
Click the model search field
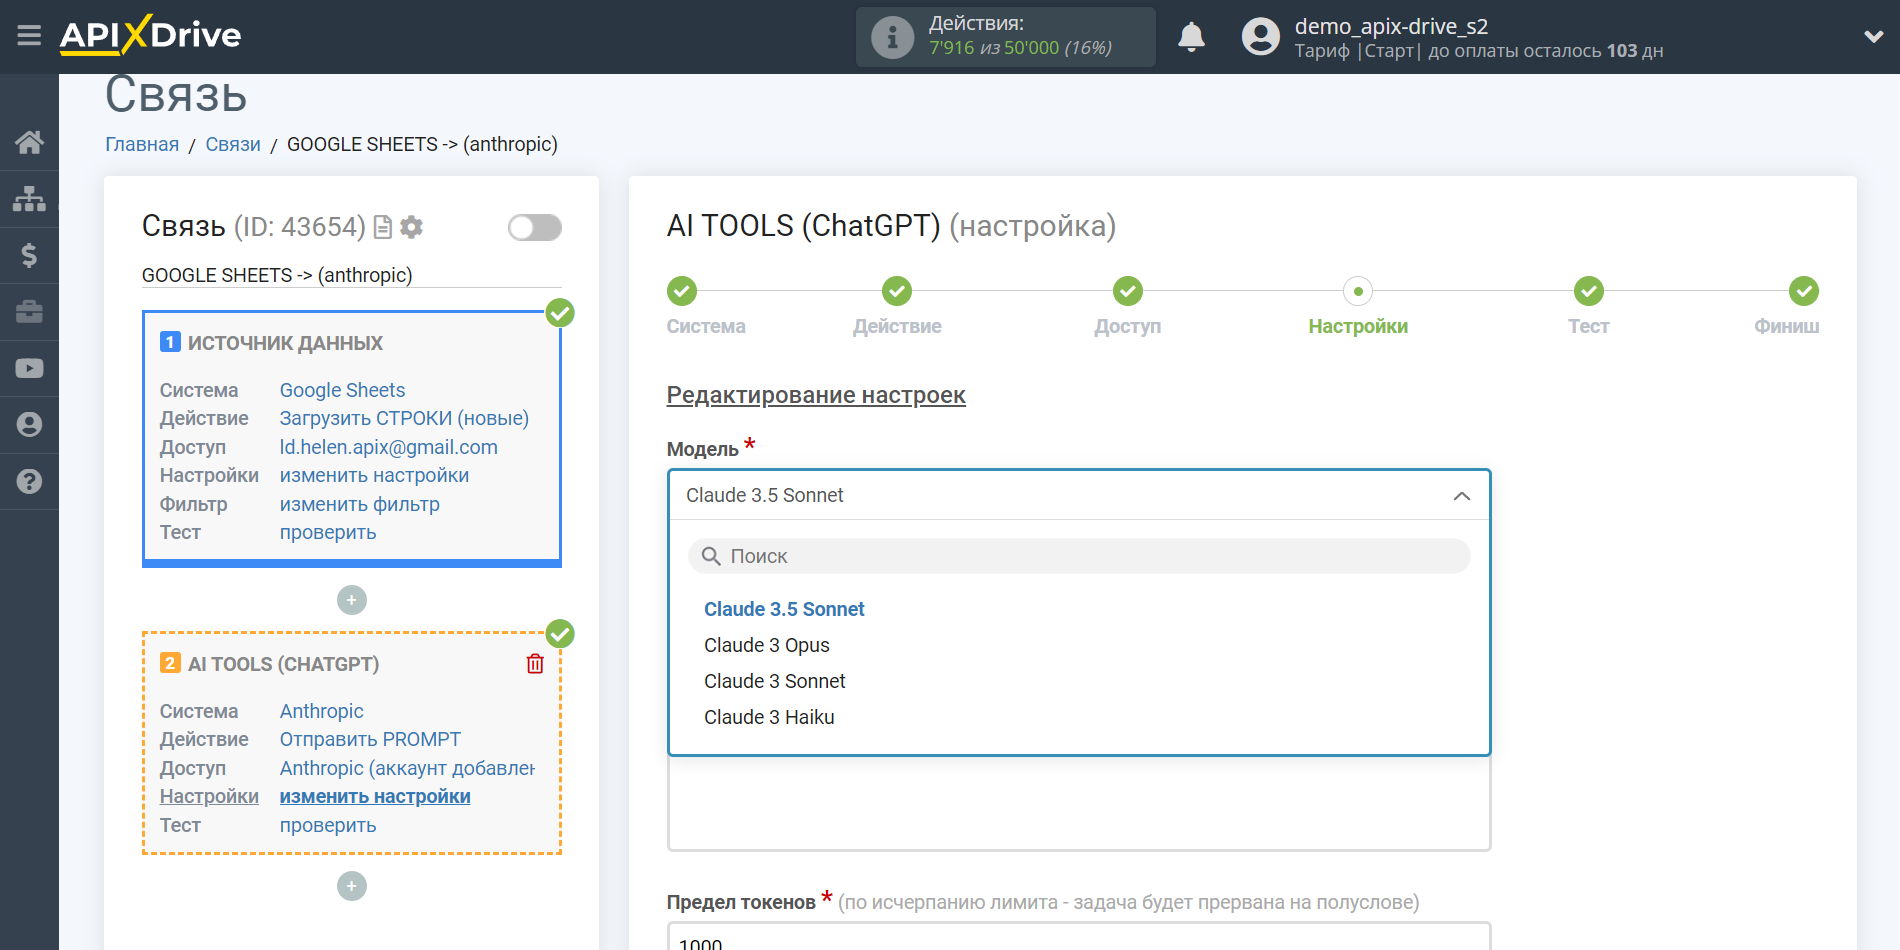click(1079, 556)
